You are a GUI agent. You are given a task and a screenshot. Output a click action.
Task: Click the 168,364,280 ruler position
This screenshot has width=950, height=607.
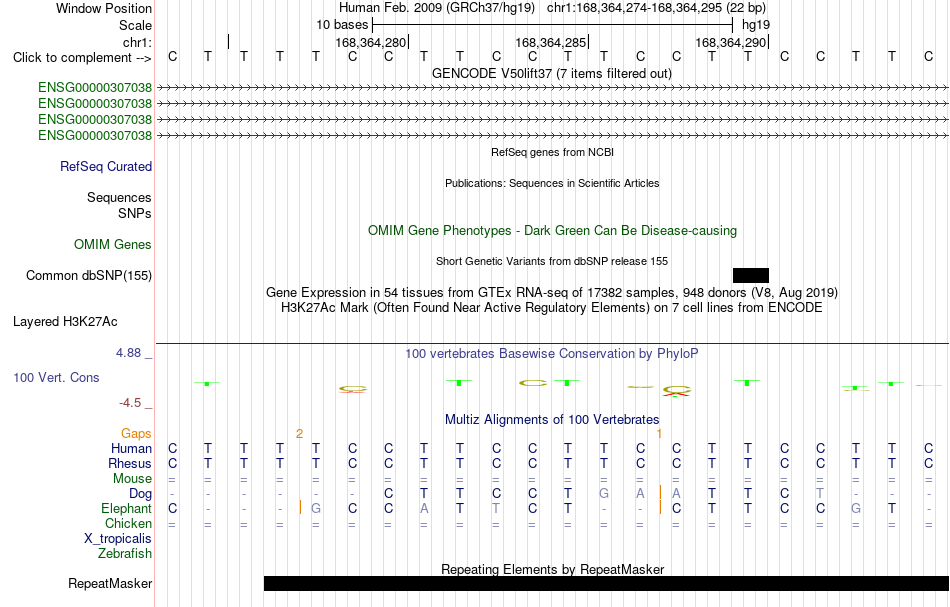click(371, 42)
